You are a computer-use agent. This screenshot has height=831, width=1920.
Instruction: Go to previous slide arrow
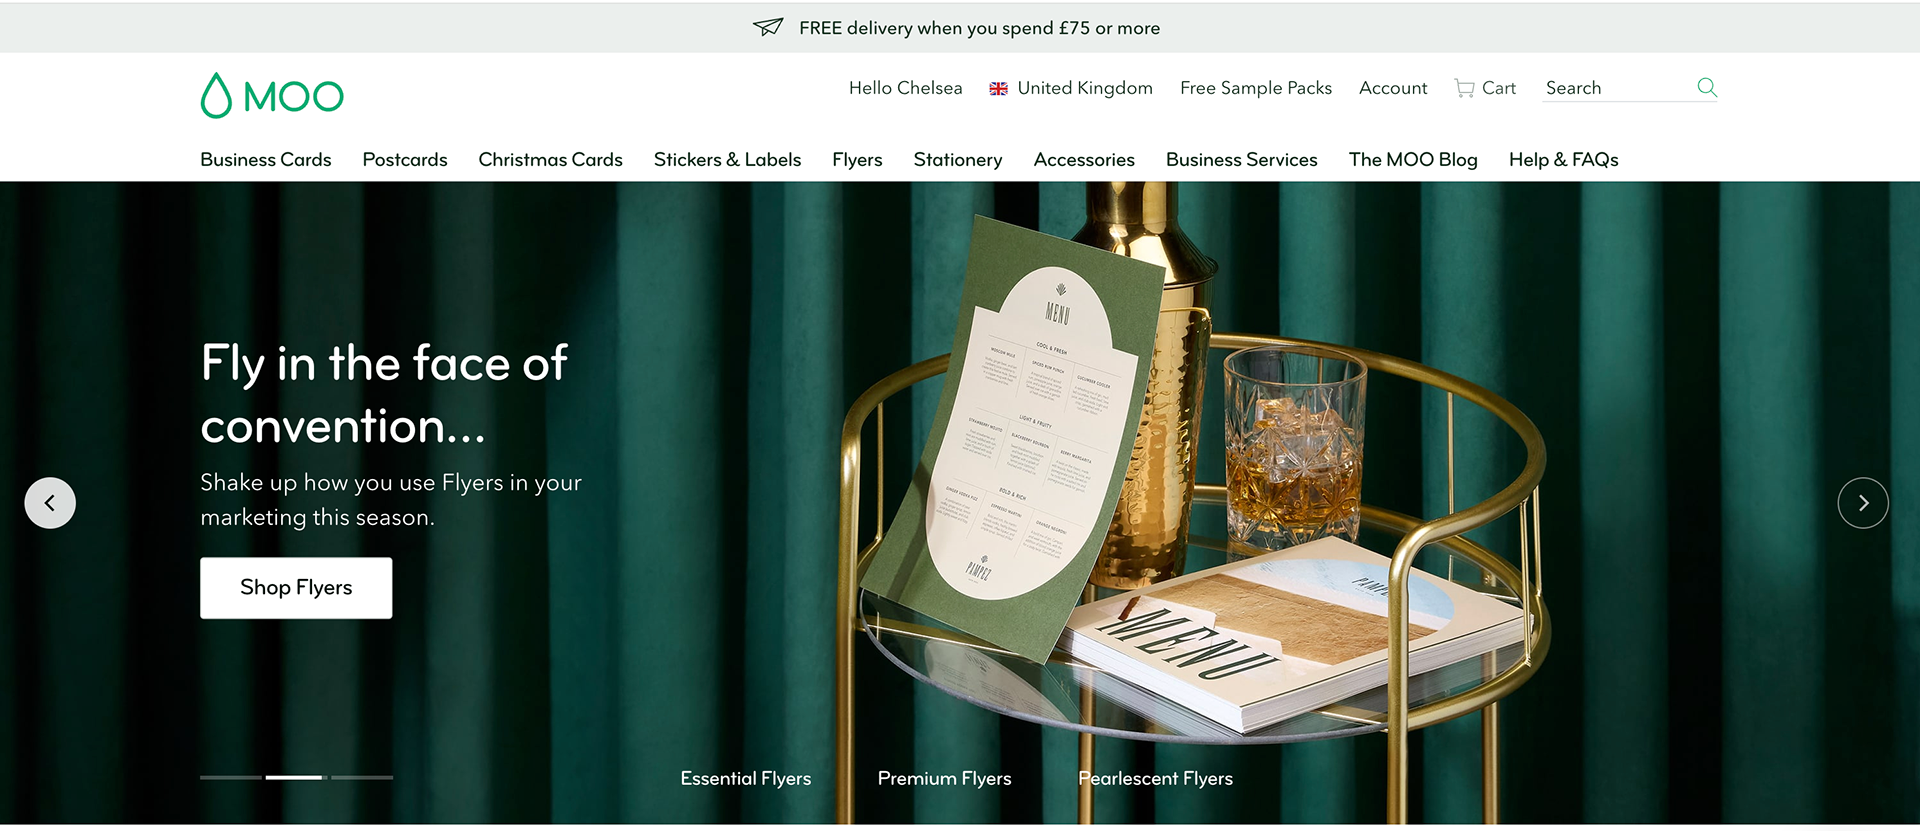coord(50,503)
